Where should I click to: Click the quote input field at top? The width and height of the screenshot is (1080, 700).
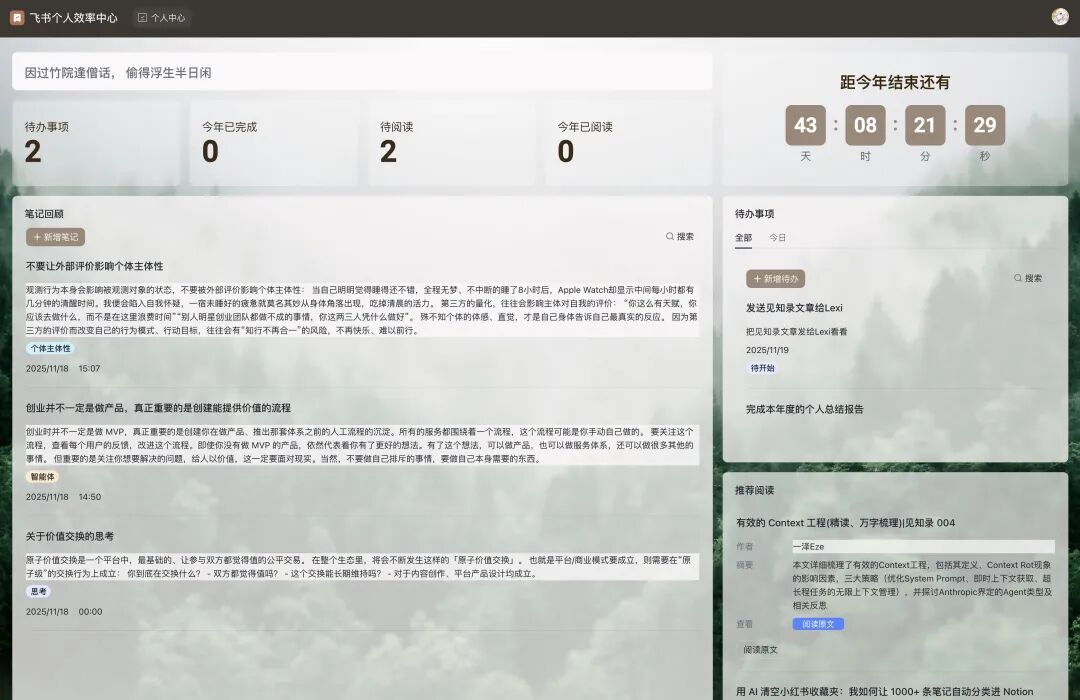tap(360, 70)
